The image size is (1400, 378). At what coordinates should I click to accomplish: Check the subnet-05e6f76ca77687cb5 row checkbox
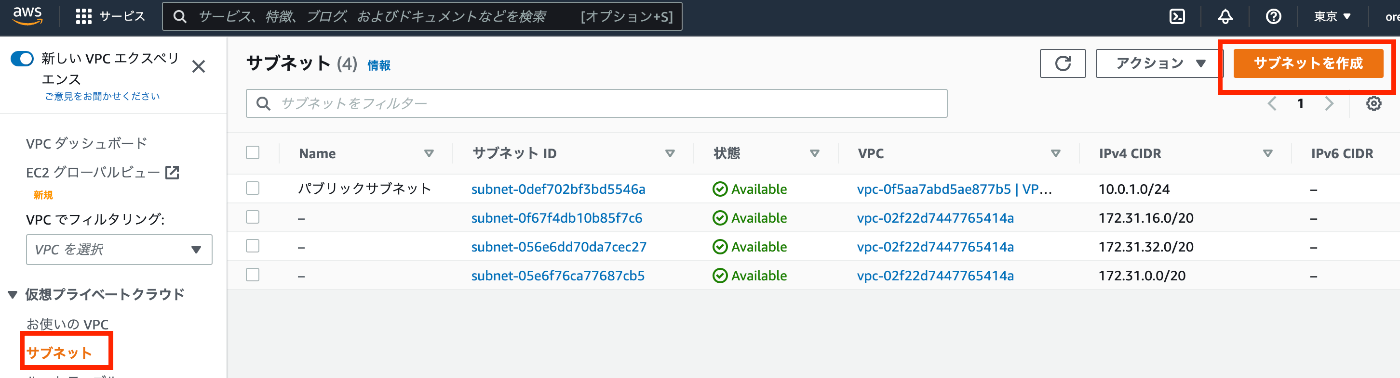point(253,275)
